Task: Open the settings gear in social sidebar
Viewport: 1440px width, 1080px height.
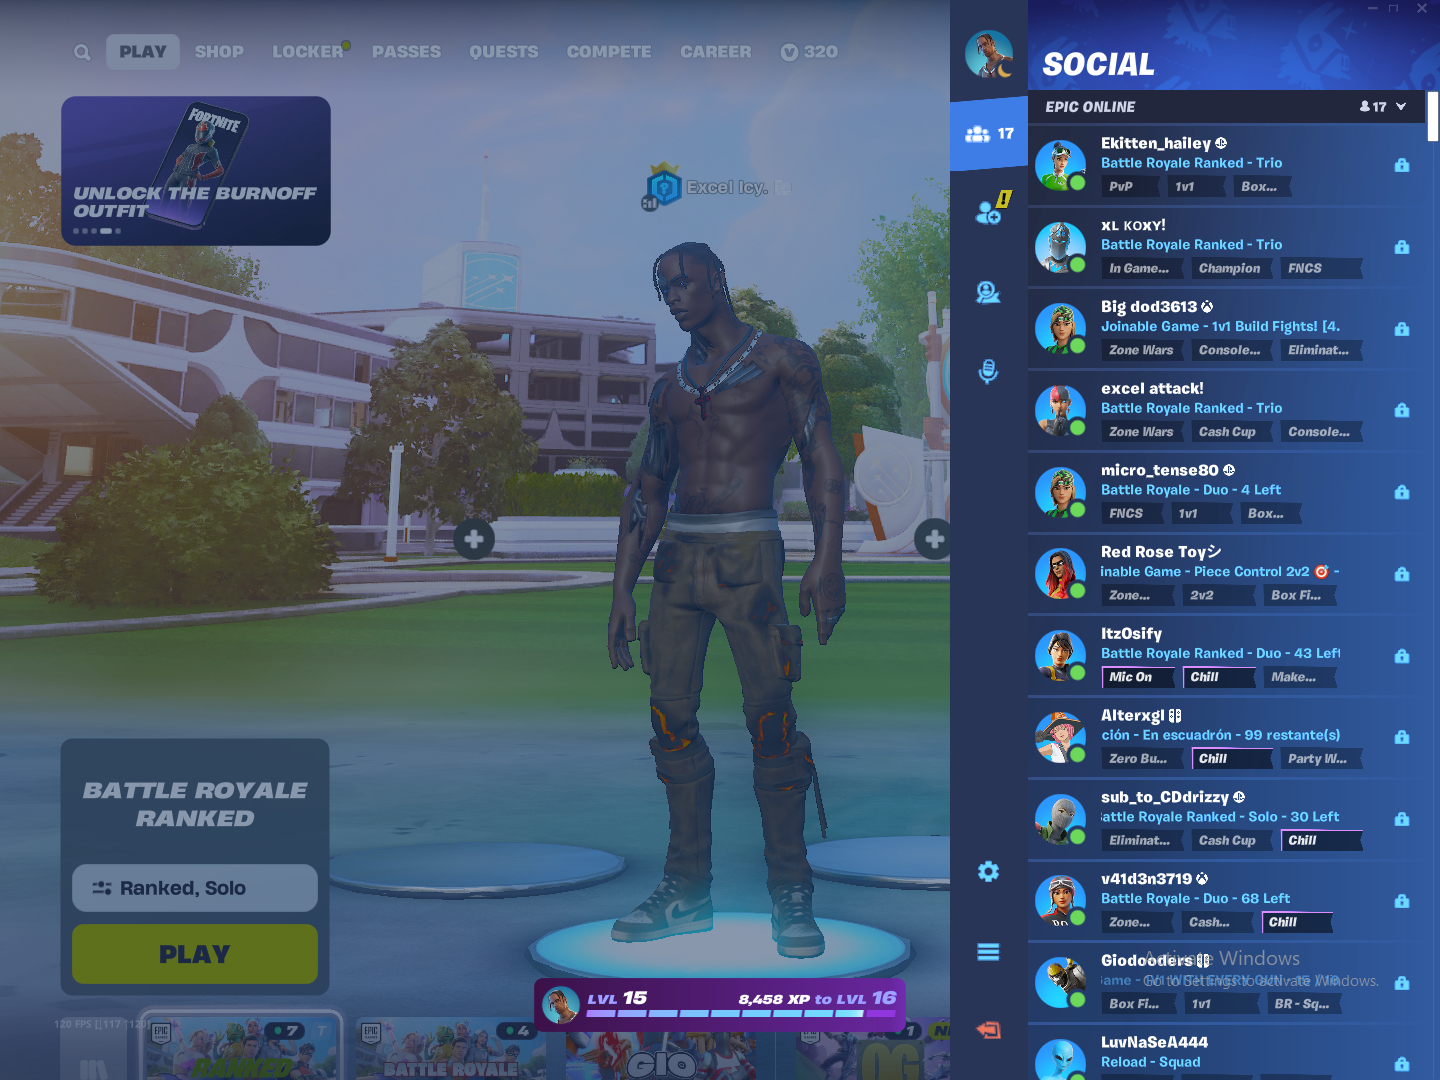Action: click(x=988, y=872)
